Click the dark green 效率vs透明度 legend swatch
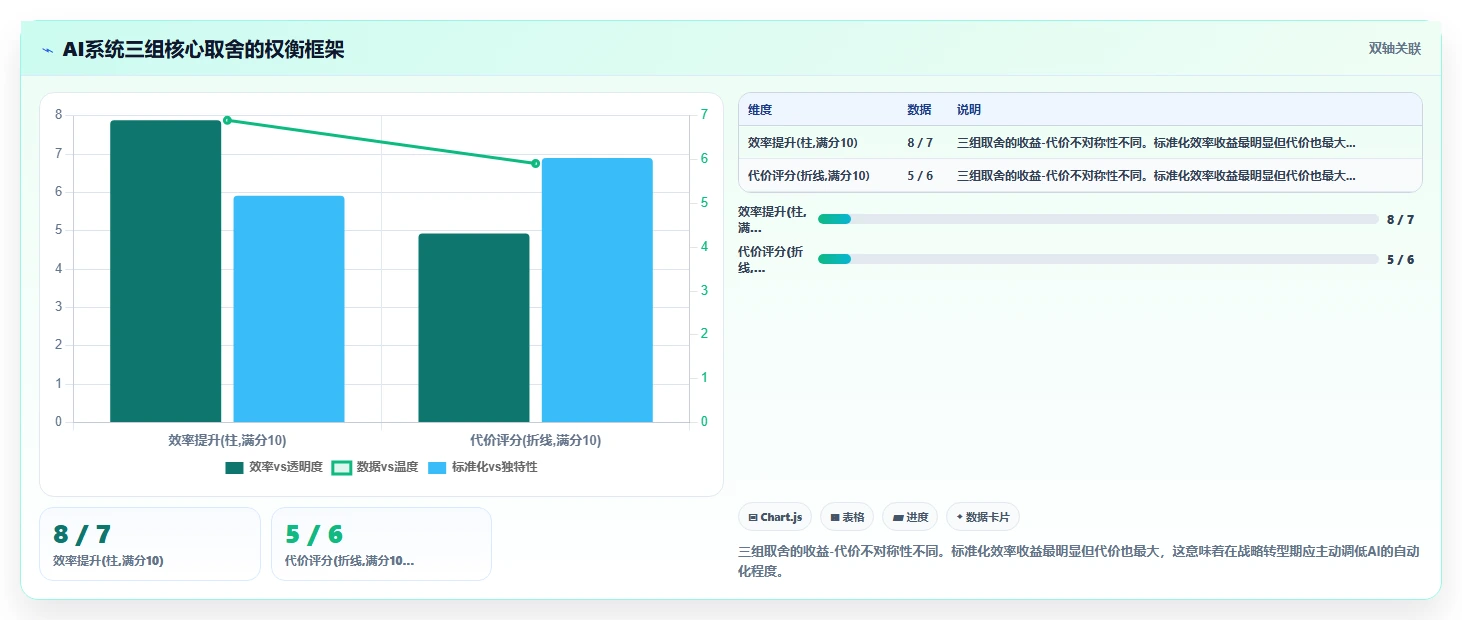Screen dimensions: 1462x620 235,467
